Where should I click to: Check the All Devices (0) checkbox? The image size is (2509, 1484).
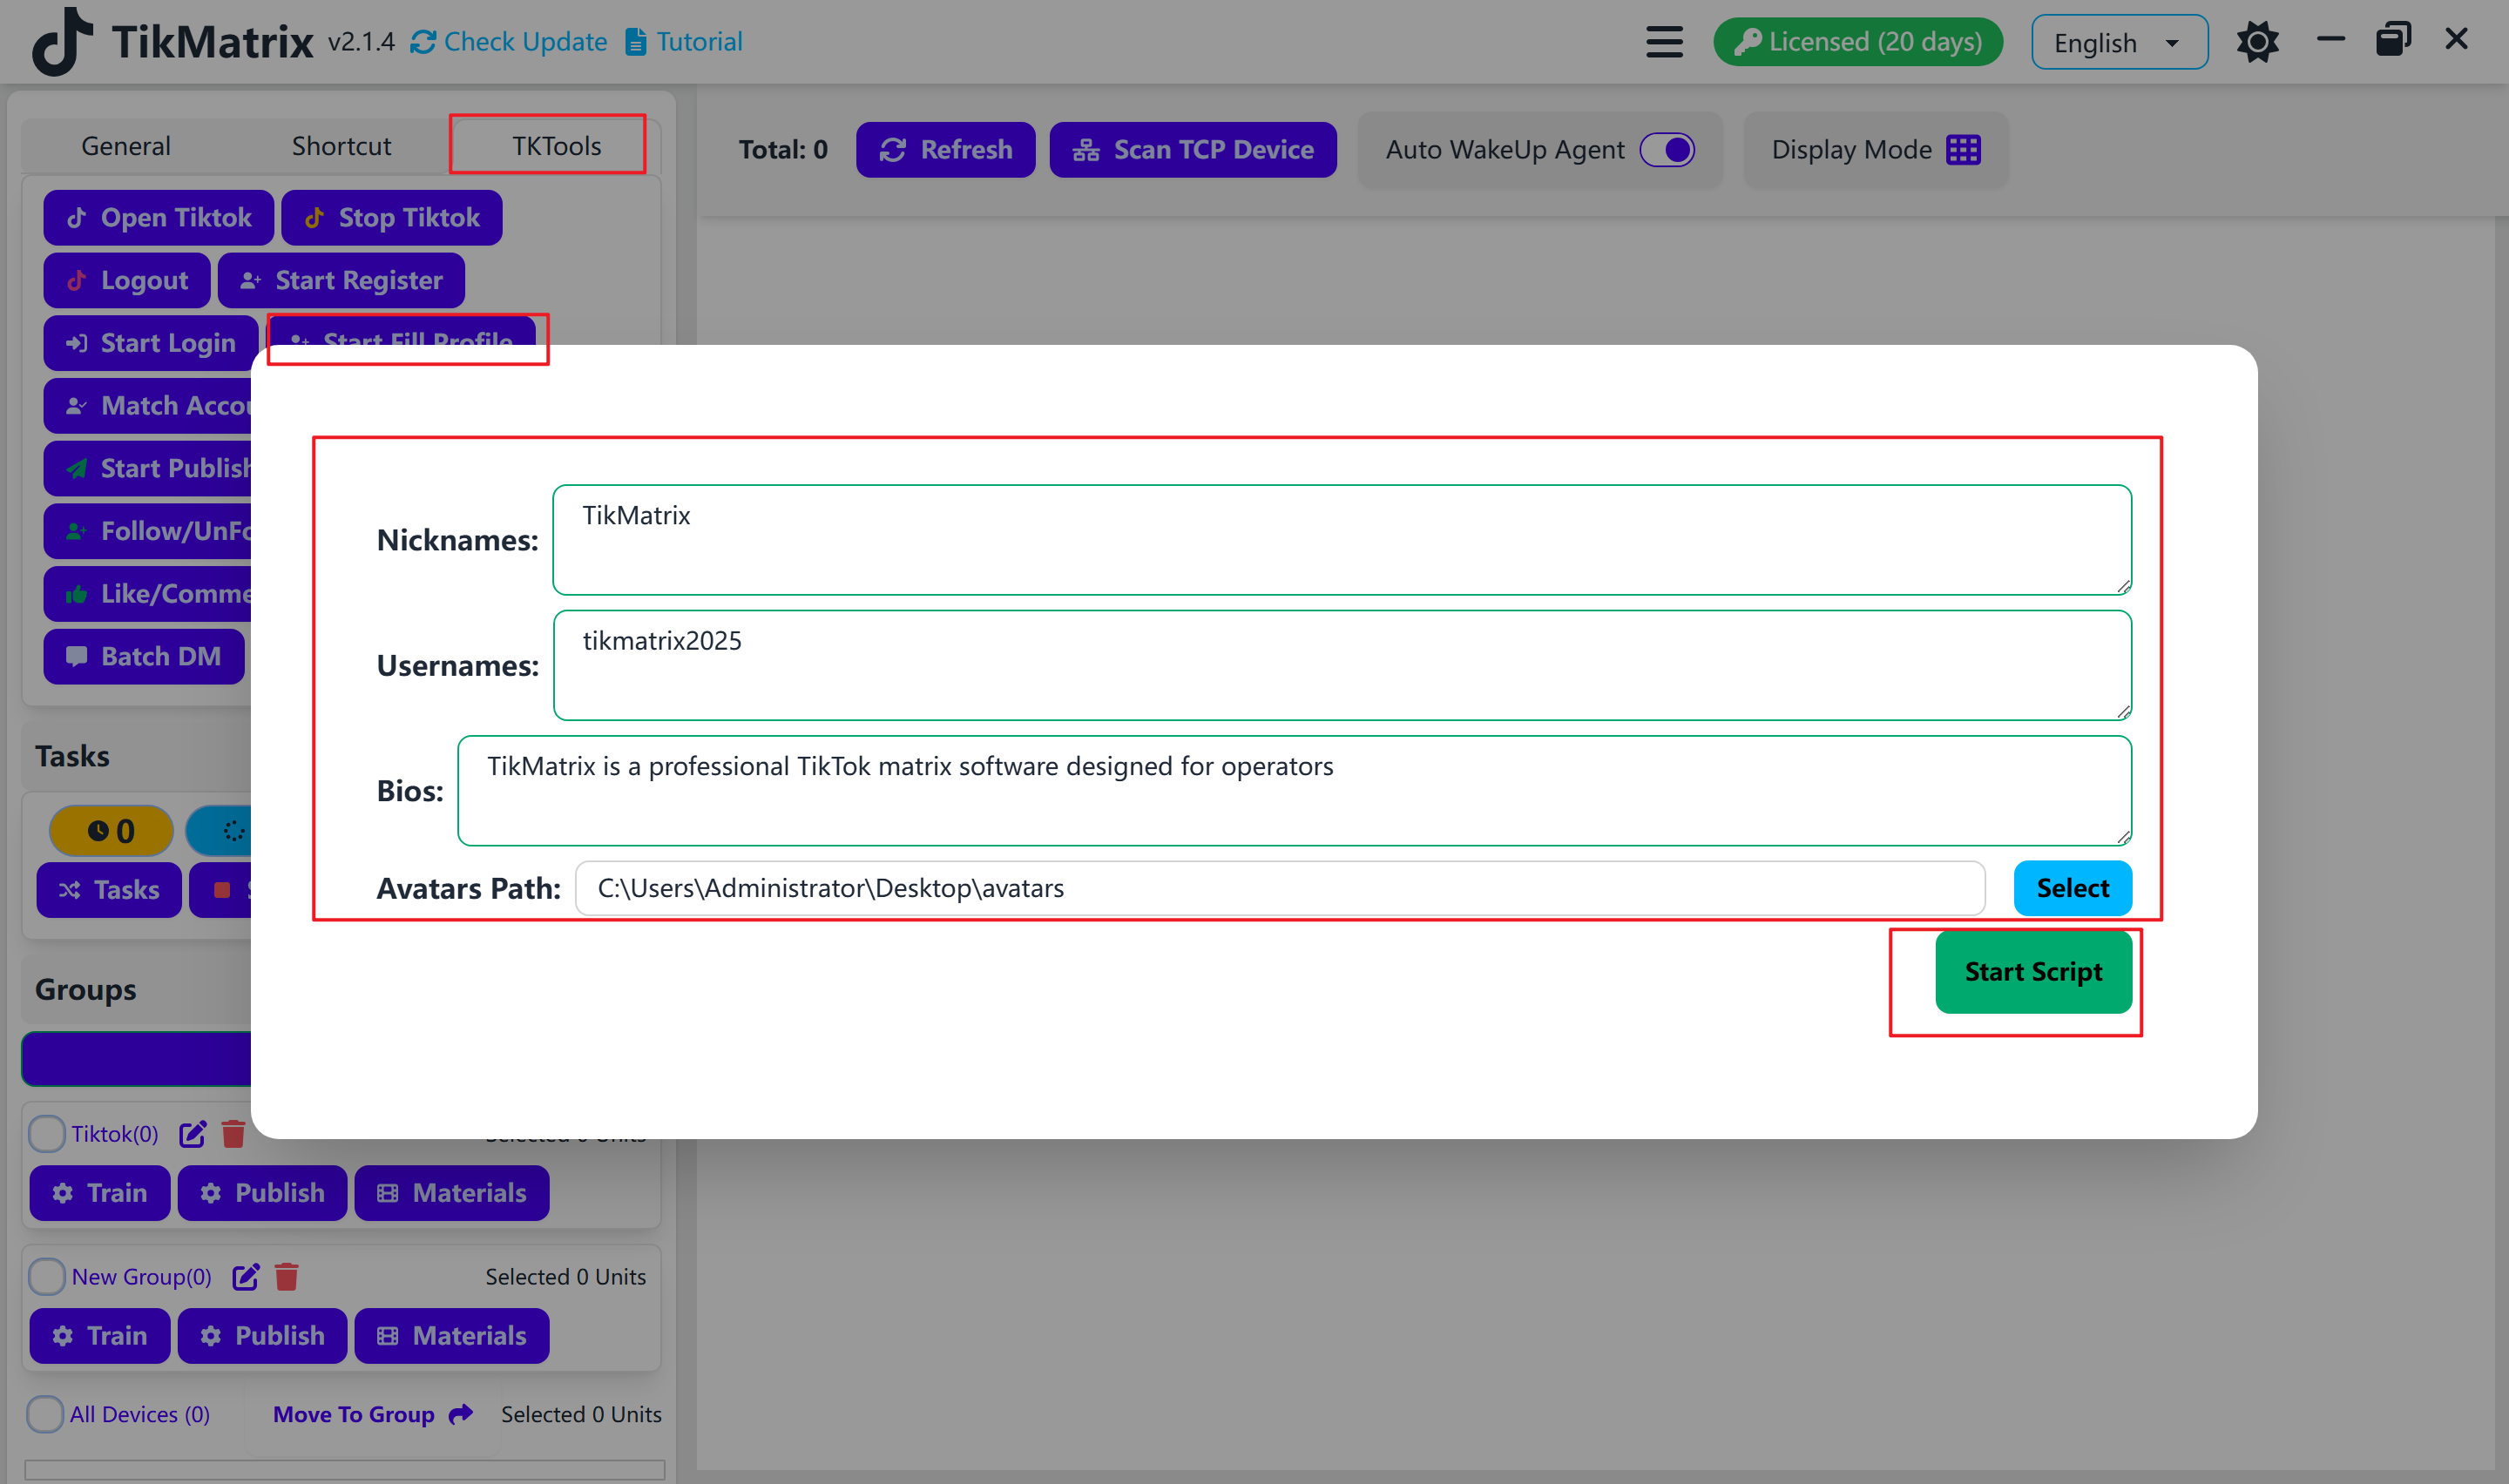[x=45, y=1414]
